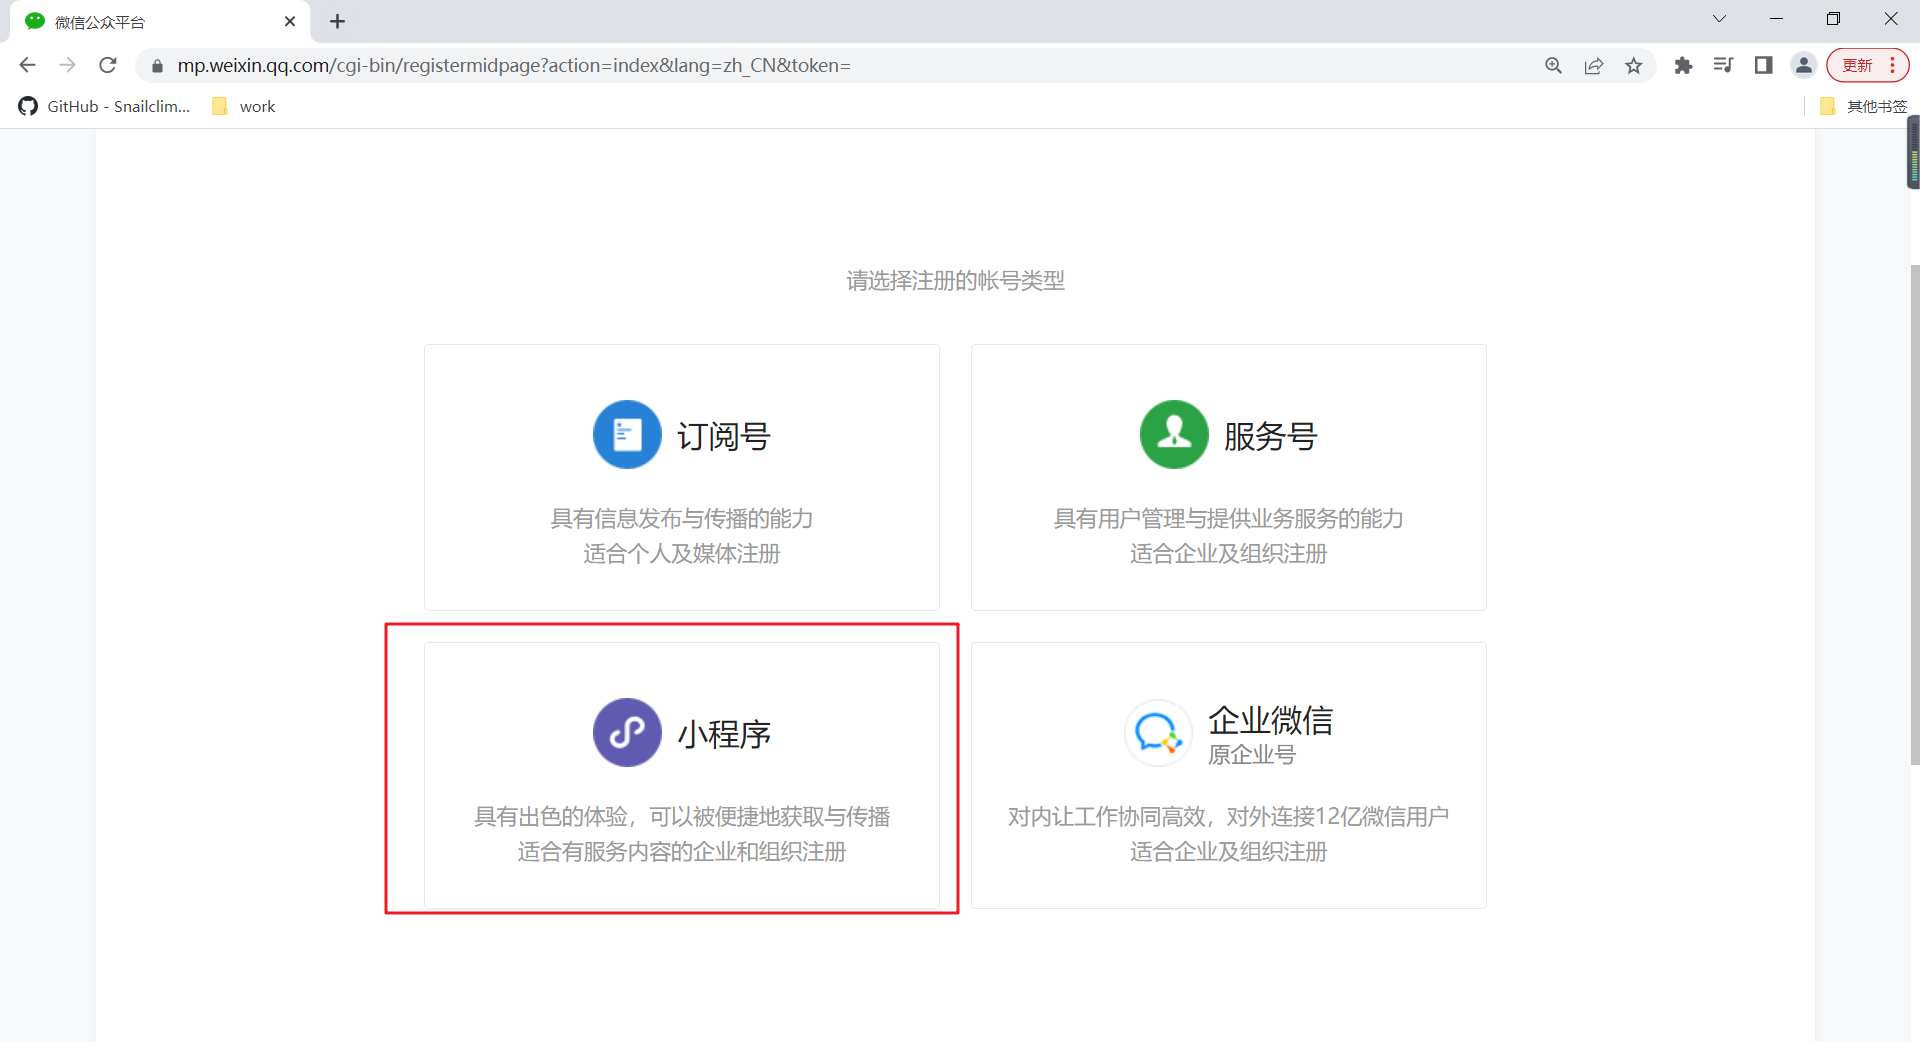Open the user profile avatar
The width and height of the screenshot is (1920, 1042).
coord(1804,65)
